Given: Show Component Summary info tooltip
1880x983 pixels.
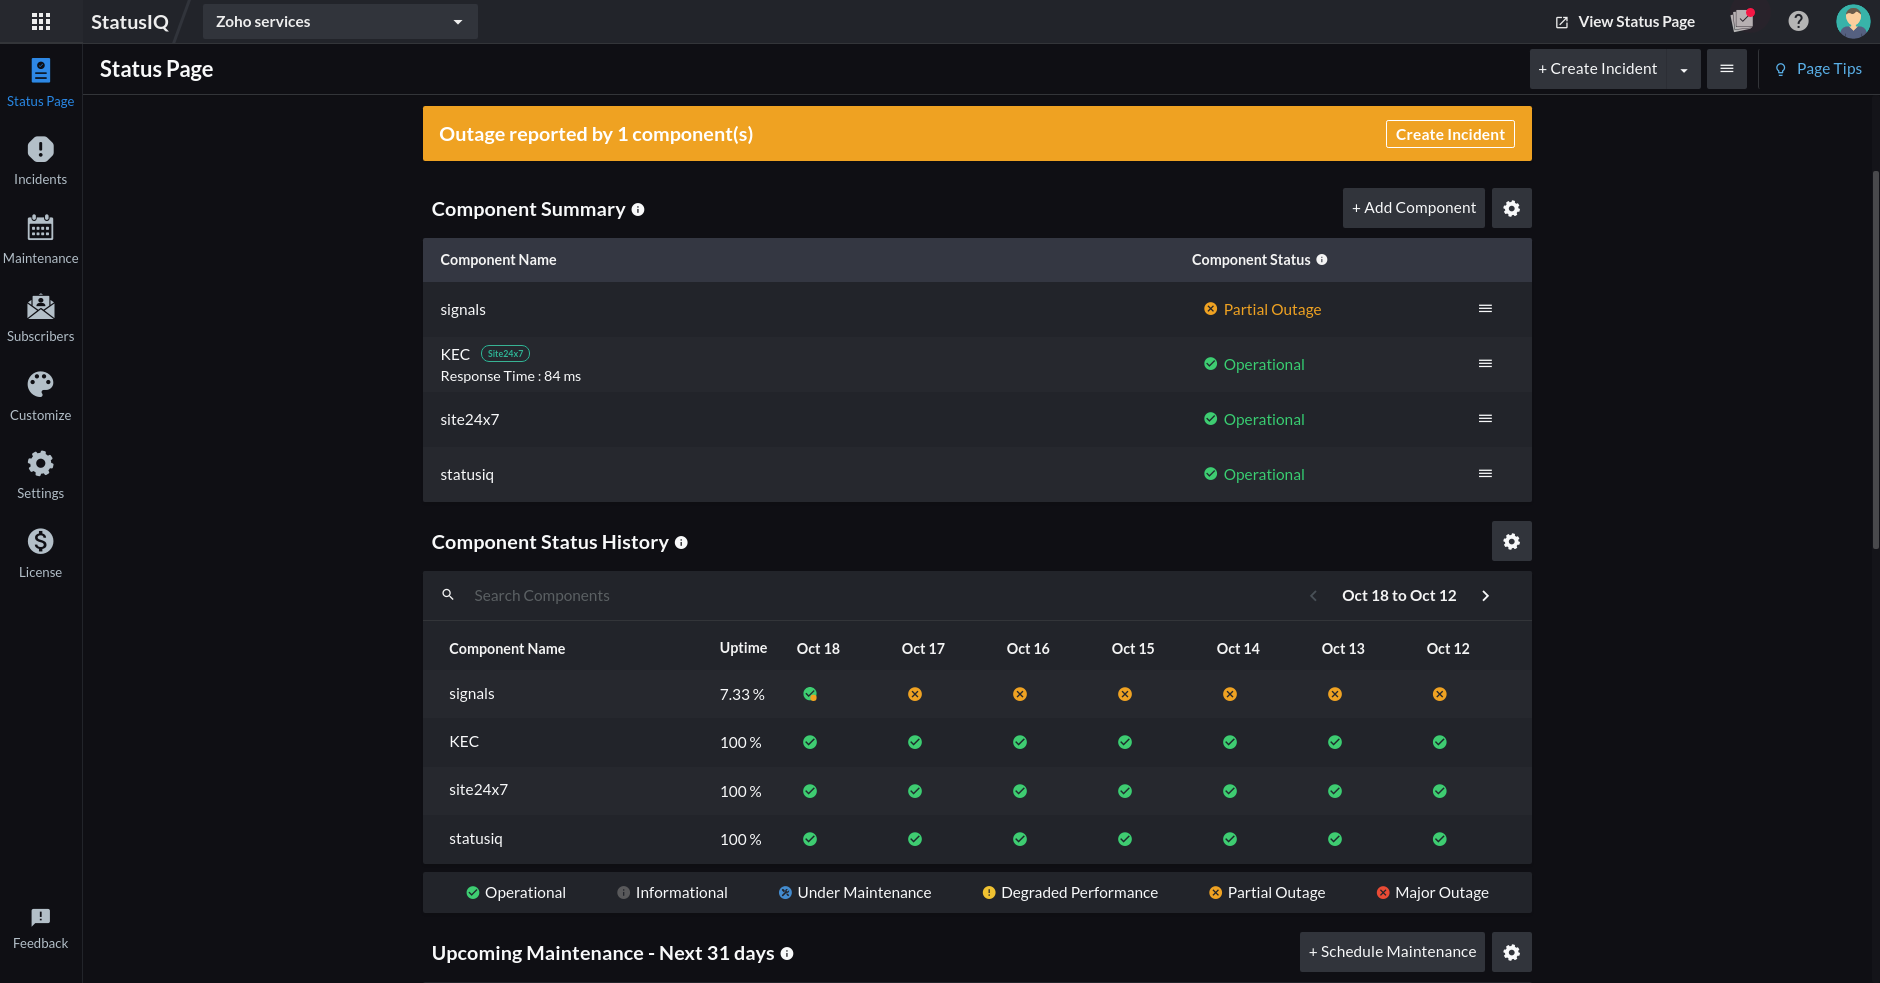Looking at the screenshot, I should point(638,210).
